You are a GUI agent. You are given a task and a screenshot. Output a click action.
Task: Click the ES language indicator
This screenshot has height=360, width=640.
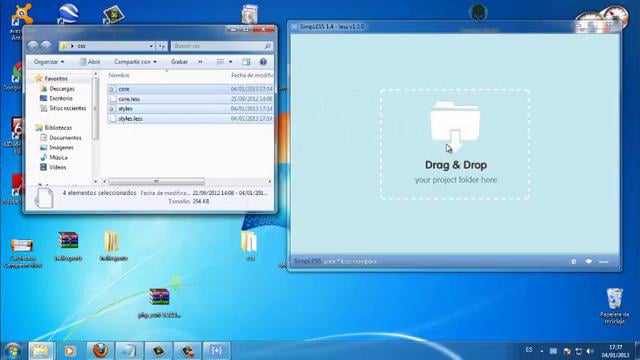tap(529, 350)
